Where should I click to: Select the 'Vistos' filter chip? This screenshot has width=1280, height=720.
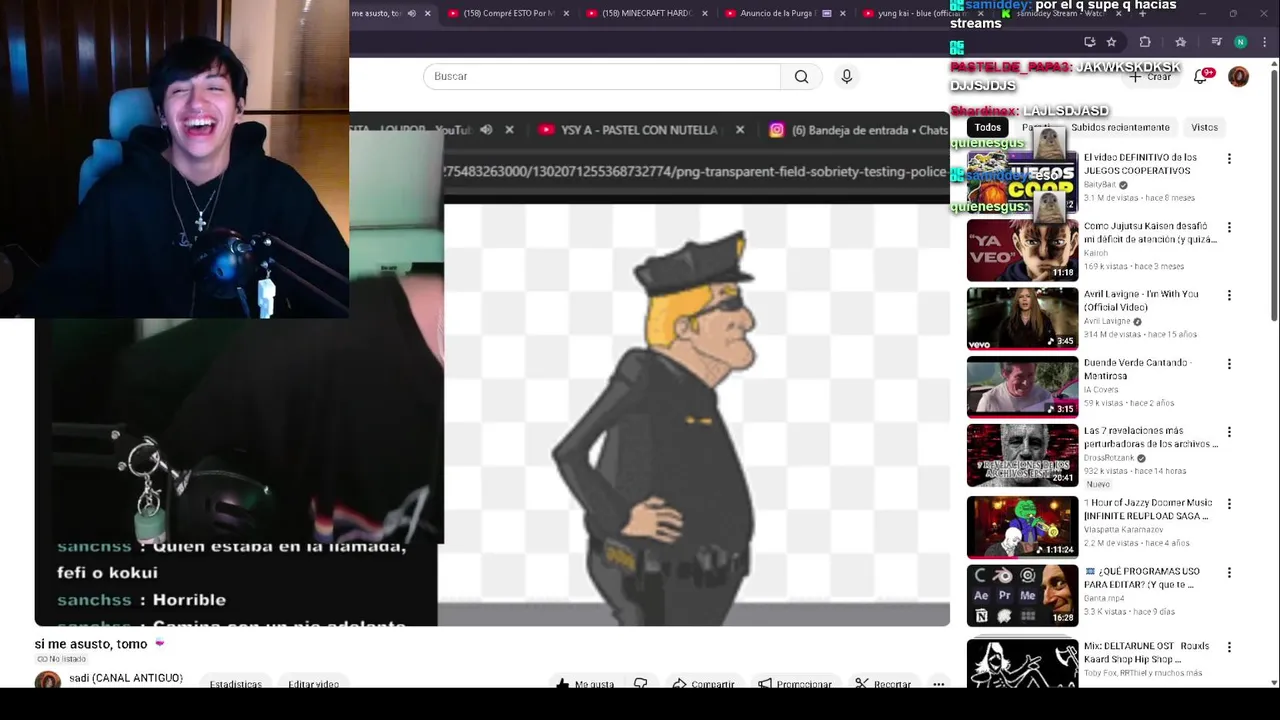point(1204,127)
